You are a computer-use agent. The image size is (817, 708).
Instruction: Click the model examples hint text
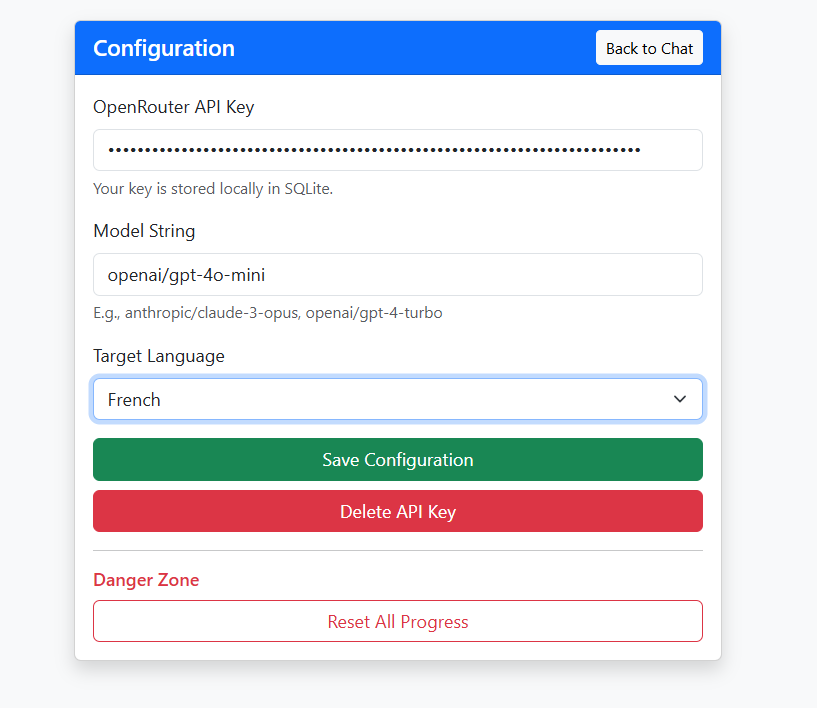click(x=247, y=312)
